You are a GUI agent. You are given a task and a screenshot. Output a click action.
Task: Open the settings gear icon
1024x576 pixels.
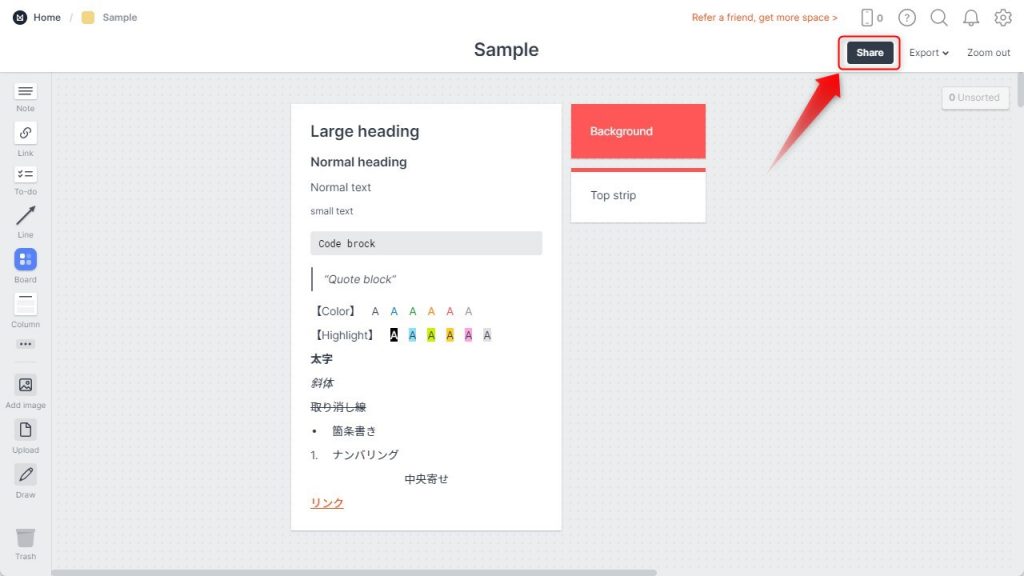pyautogui.click(x=1003, y=18)
